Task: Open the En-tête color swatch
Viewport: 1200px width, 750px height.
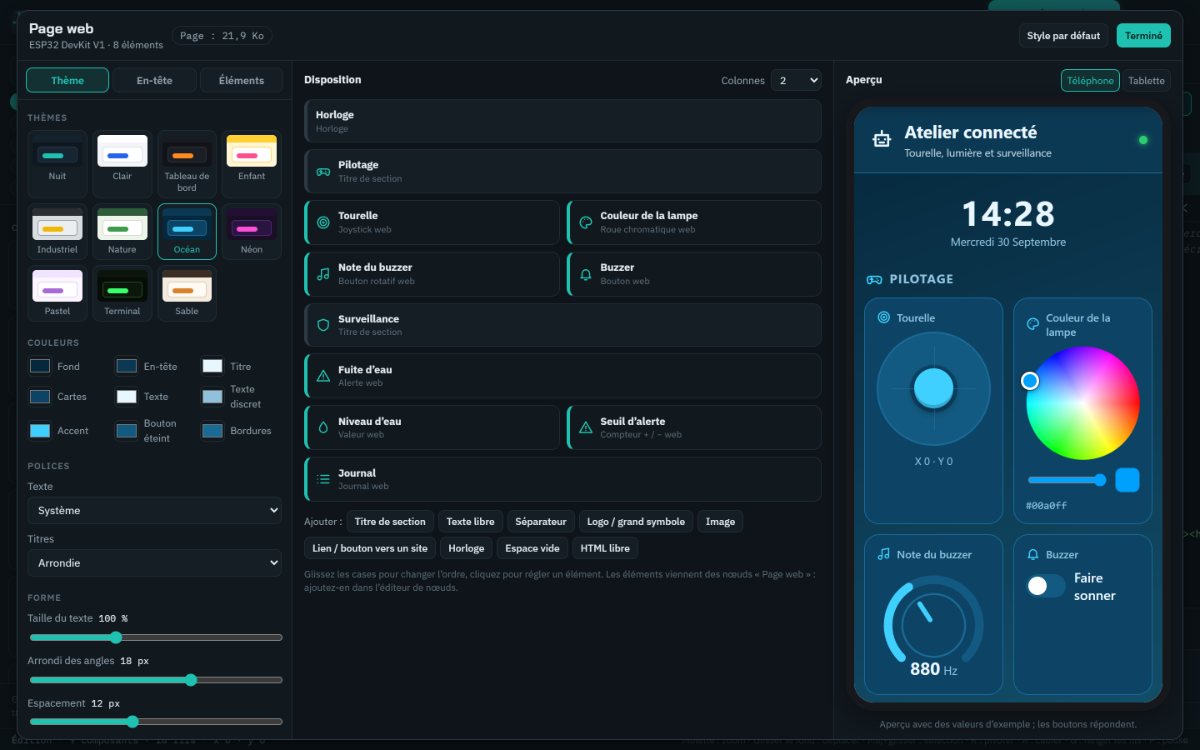Action: pyautogui.click(x=126, y=366)
